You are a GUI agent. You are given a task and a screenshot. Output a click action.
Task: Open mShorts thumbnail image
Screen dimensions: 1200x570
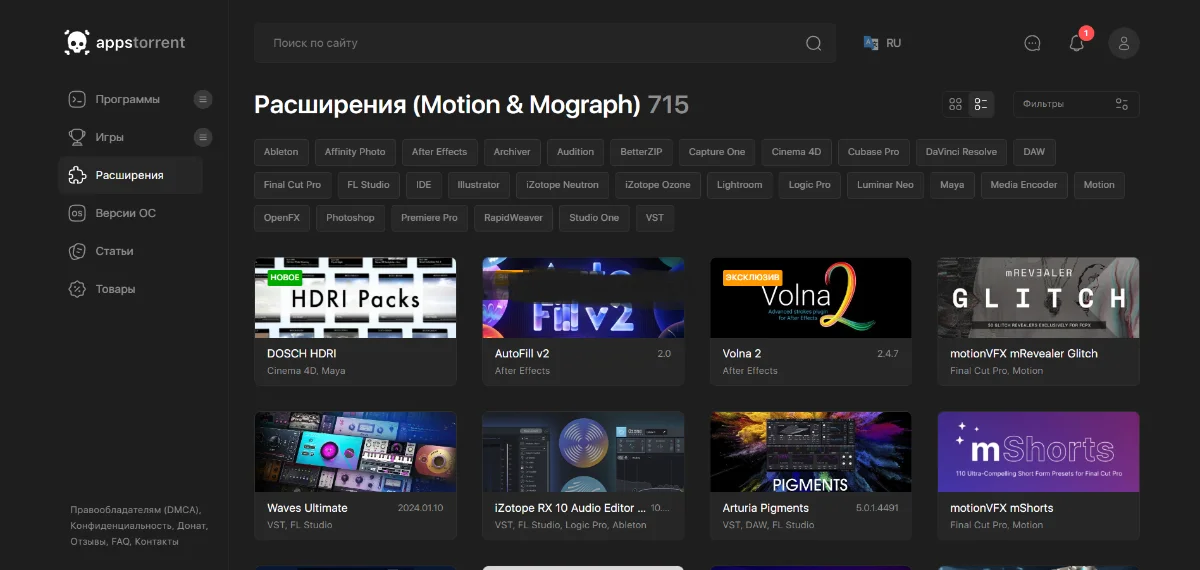(x=1038, y=452)
